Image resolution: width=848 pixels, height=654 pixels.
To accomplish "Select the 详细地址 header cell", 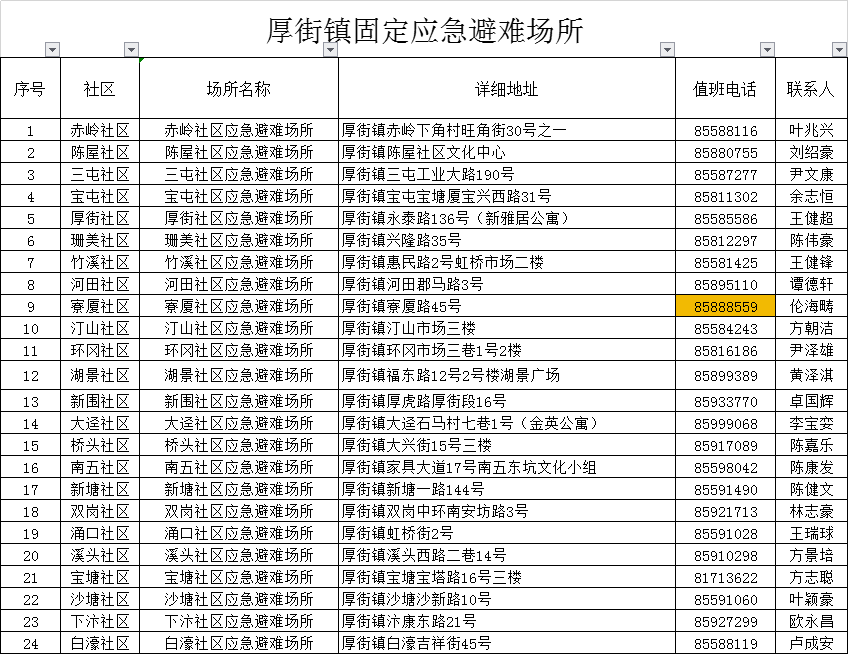I will click(x=506, y=89).
